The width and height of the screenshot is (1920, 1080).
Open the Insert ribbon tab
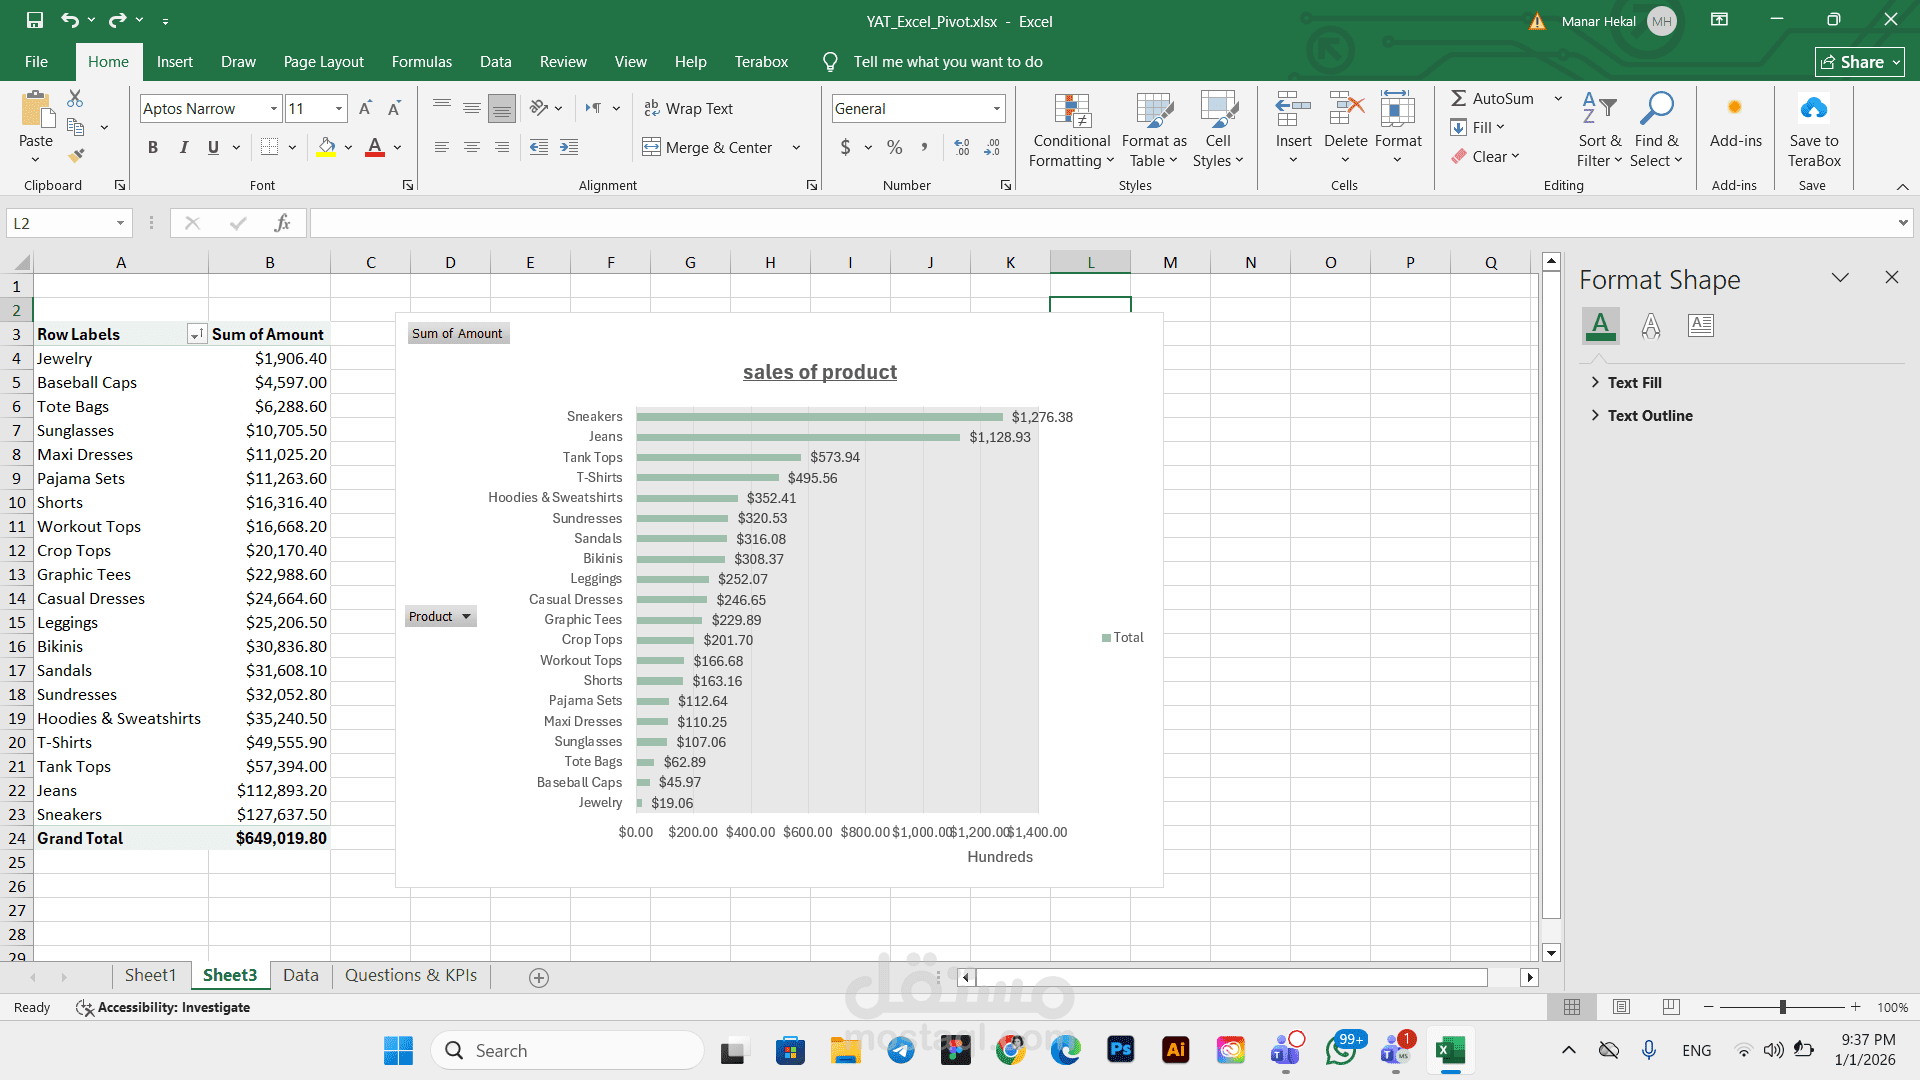tap(174, 61)
